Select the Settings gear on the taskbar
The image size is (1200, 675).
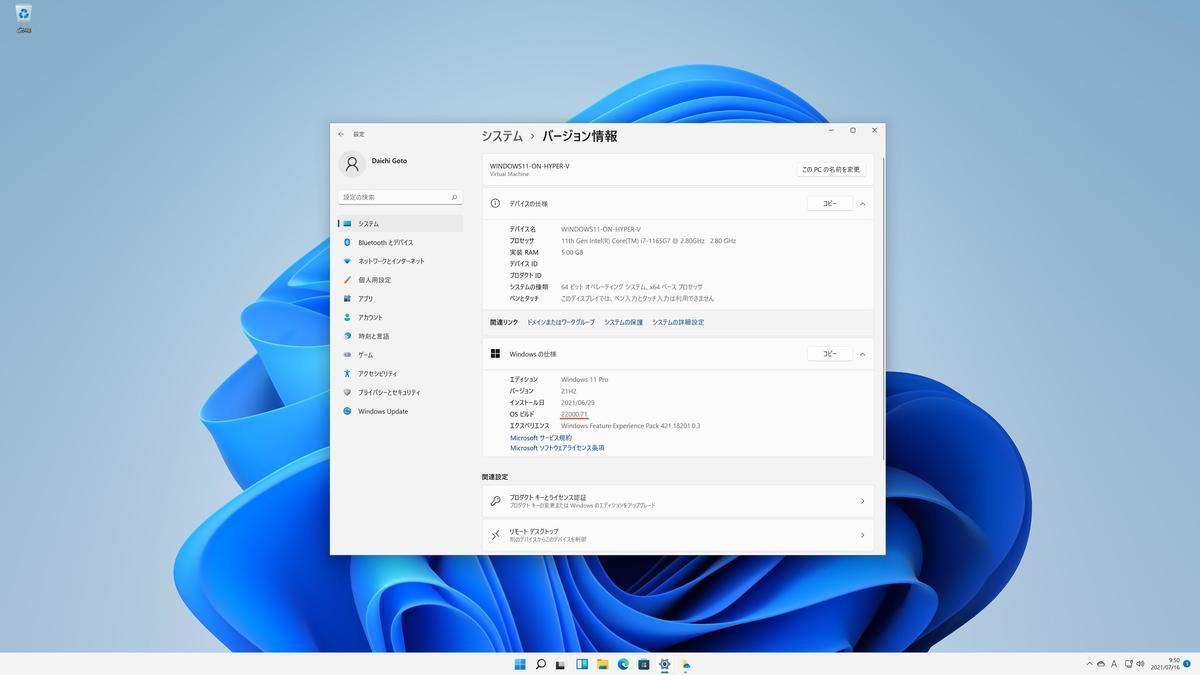665,664
